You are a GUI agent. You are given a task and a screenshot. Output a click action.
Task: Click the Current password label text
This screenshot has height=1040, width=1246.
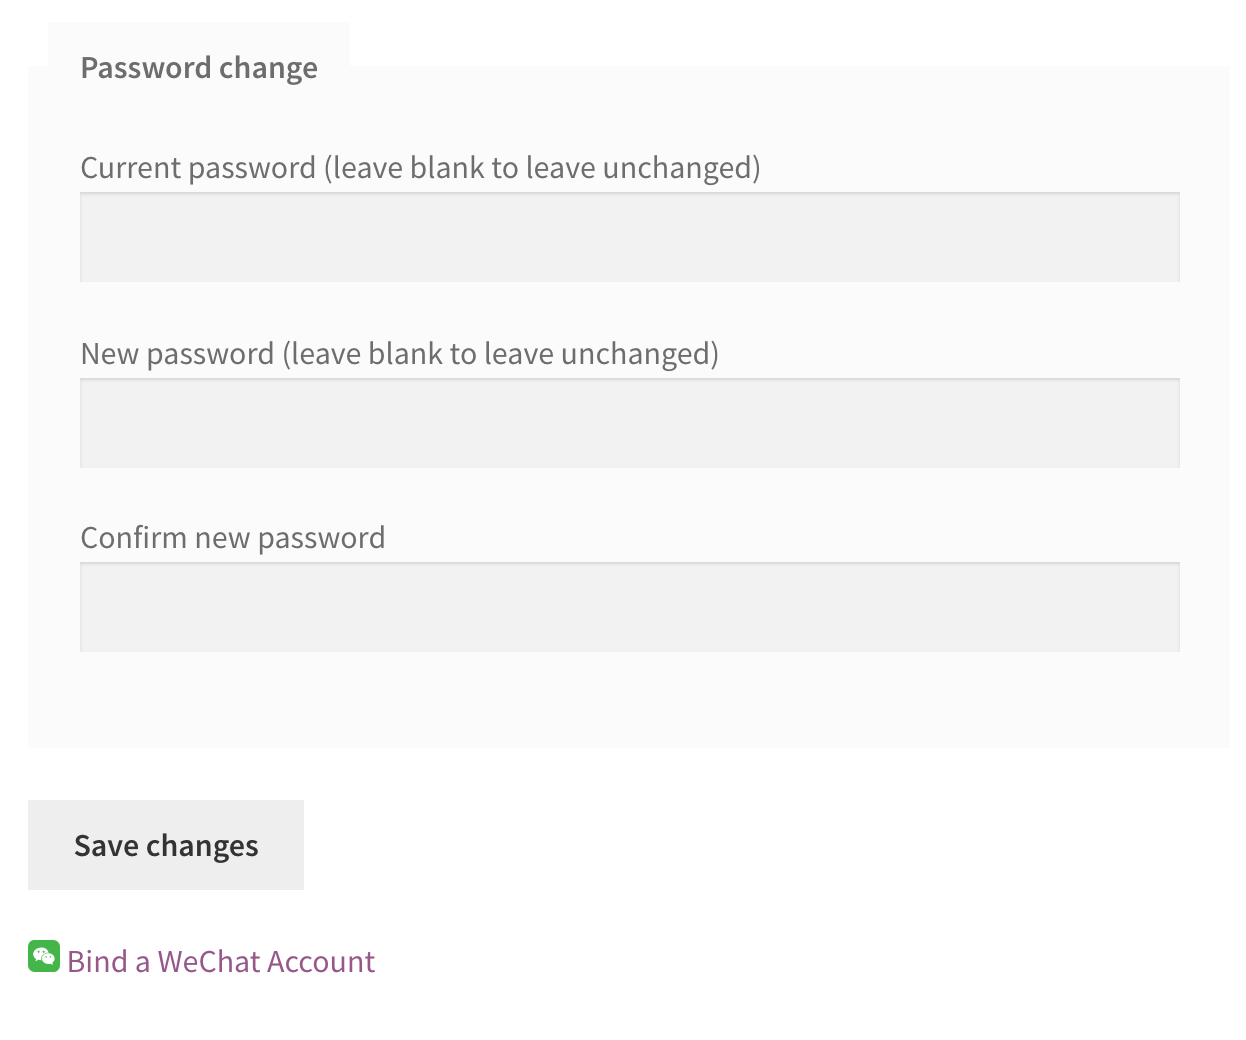click(x=198, y=168)
